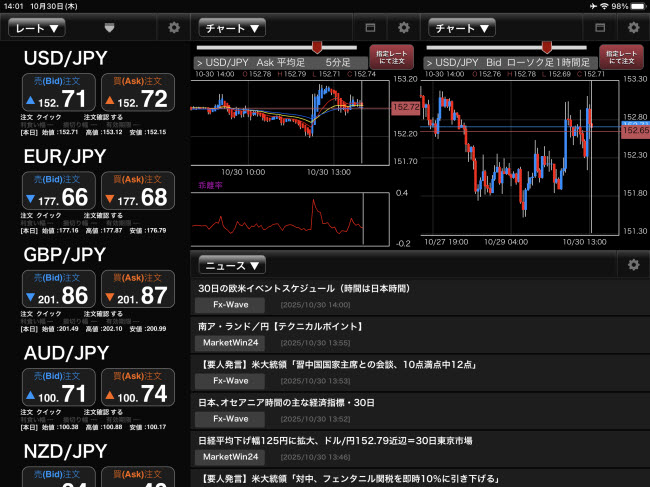Tap GBP/JPY 買(Ask)注文 201.87 button
Image resolution: width=650 pixels, height=487 pixels.
tap(138, 289)
